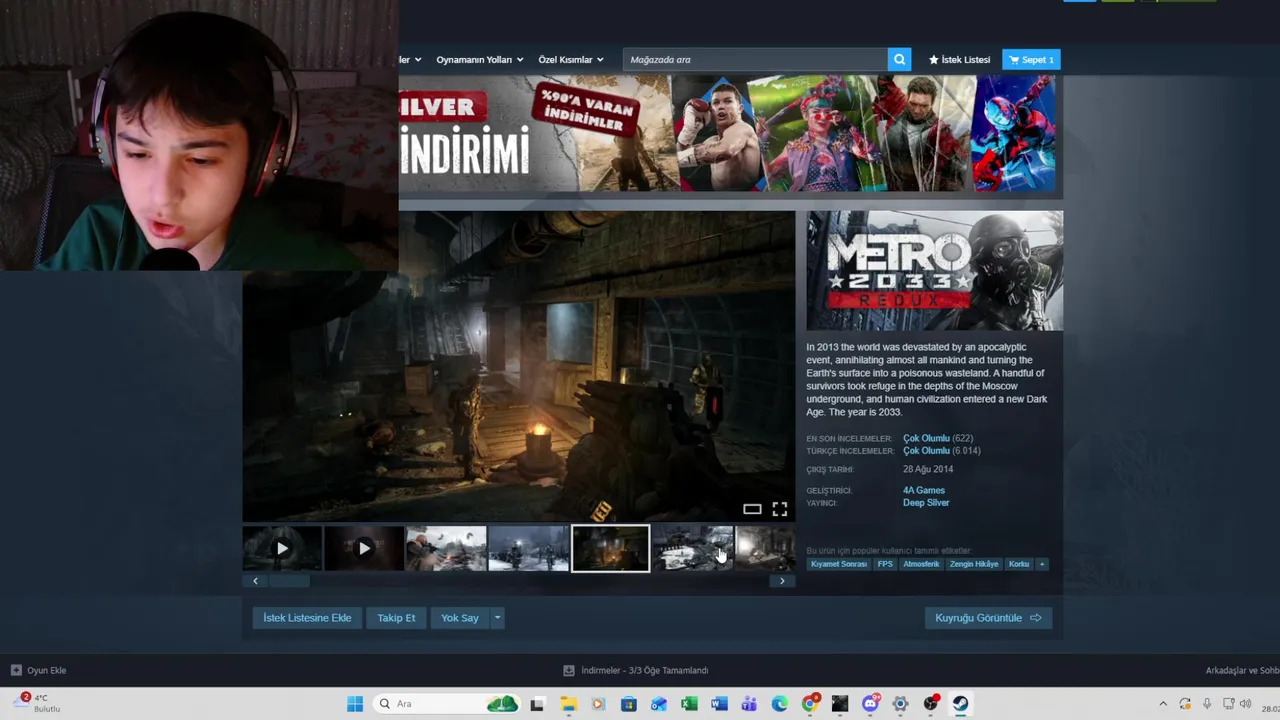Open the Windows Start menu
This screenshot has width=1280, height=720.
355,704
